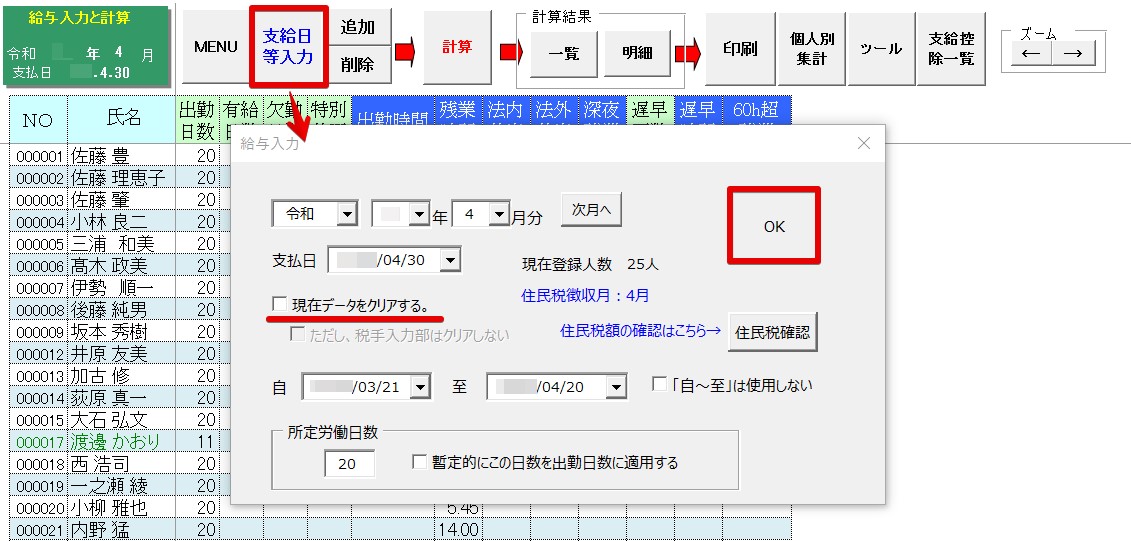Click the 所定労働日数 input field
Screen dimensions: 1131x541
tap(349, 463)
